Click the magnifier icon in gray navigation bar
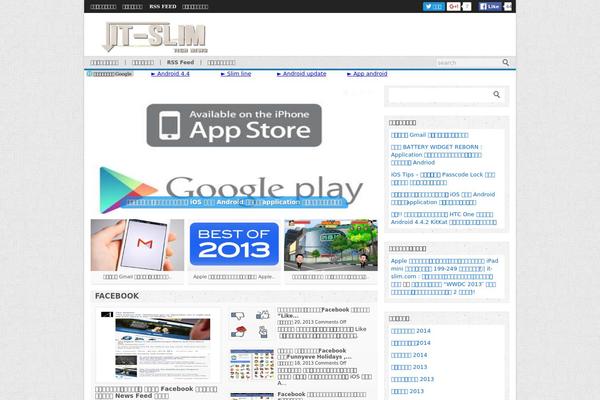The width and height of the screenshot is (600, 400). pyautogui.click(x=505, y=62)
